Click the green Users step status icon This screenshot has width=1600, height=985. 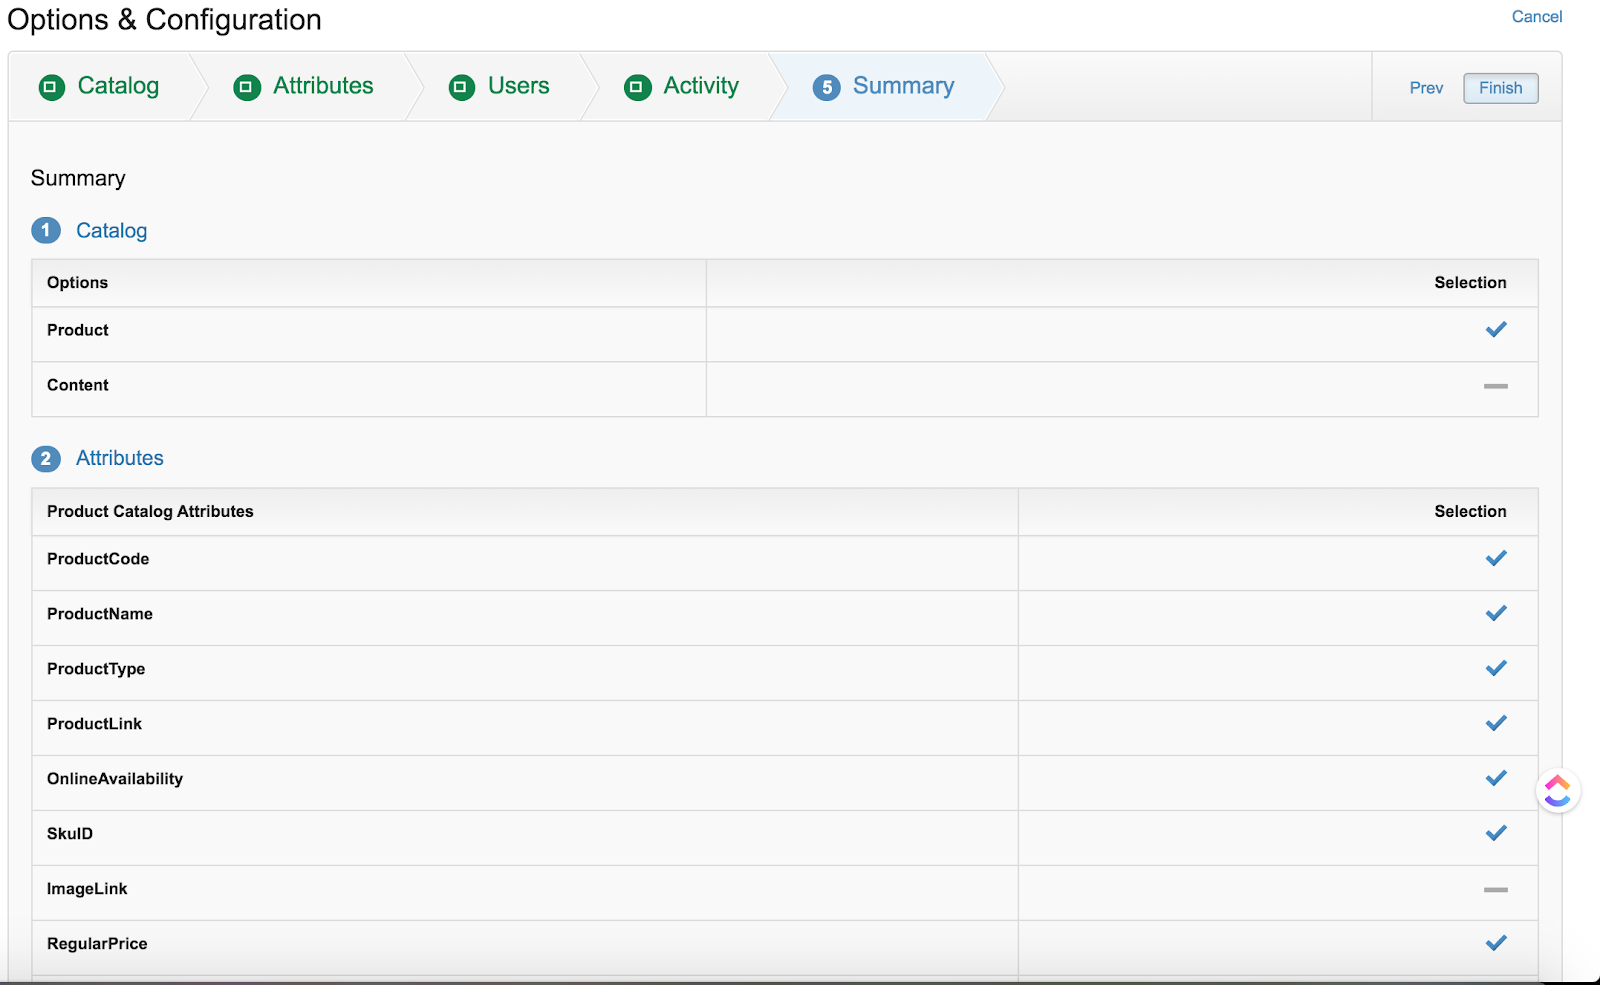(x=462, y=88)
